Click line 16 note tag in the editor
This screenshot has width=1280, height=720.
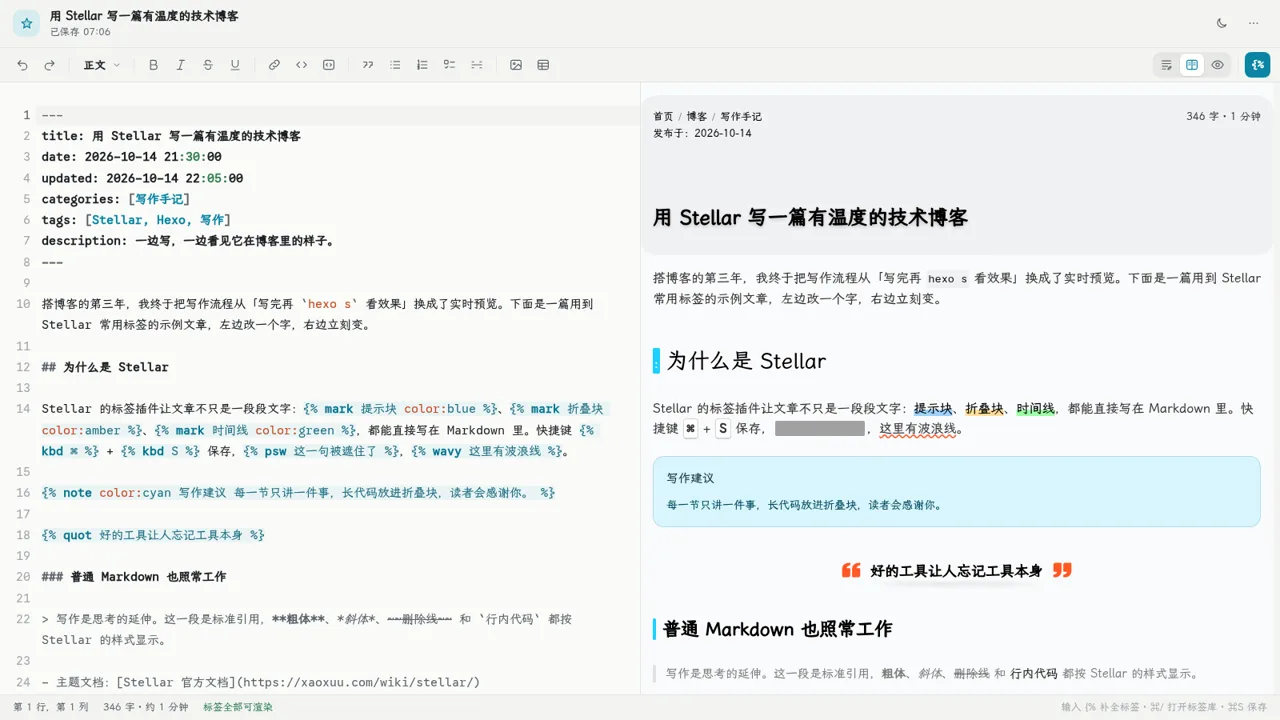click(298, 493)
